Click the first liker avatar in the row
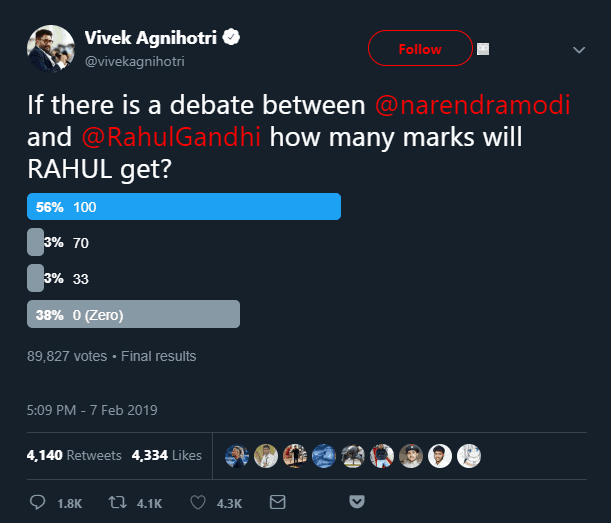Screen dimensions: 611x523 [238, 455]
